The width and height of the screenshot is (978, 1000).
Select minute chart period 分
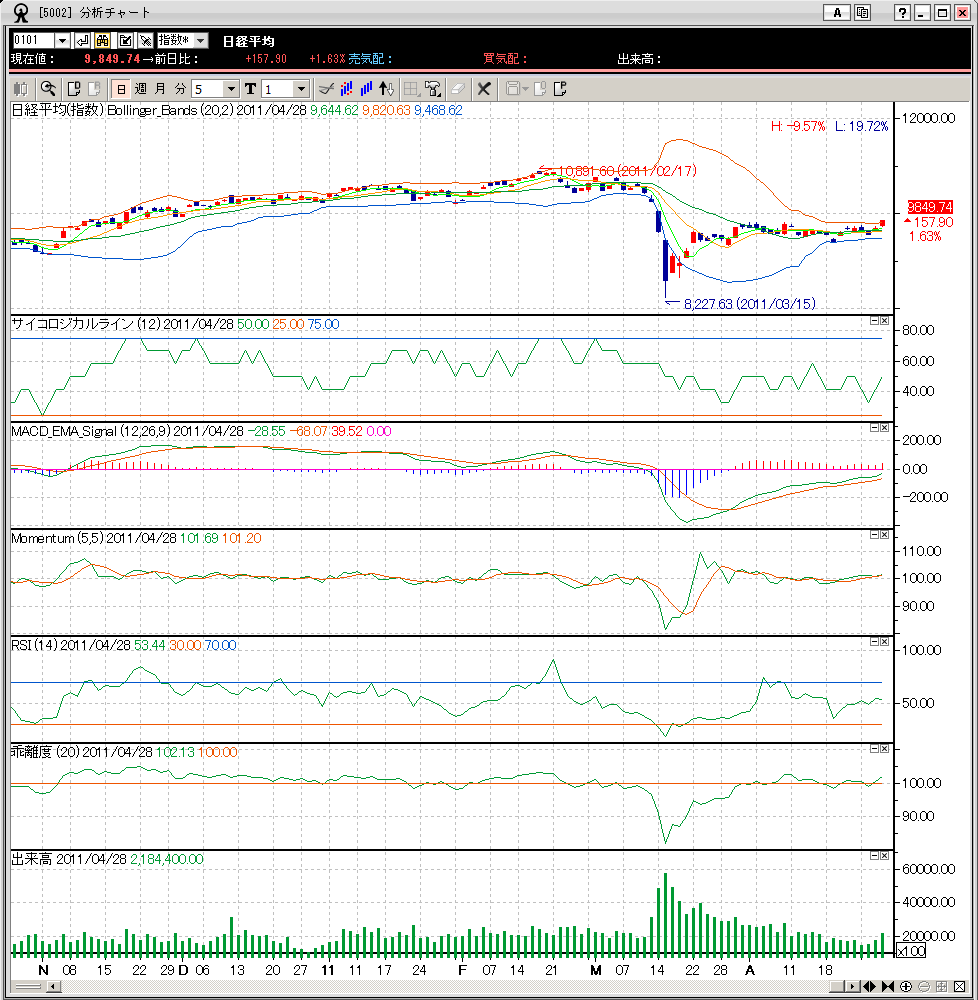(x=180, y=88)
